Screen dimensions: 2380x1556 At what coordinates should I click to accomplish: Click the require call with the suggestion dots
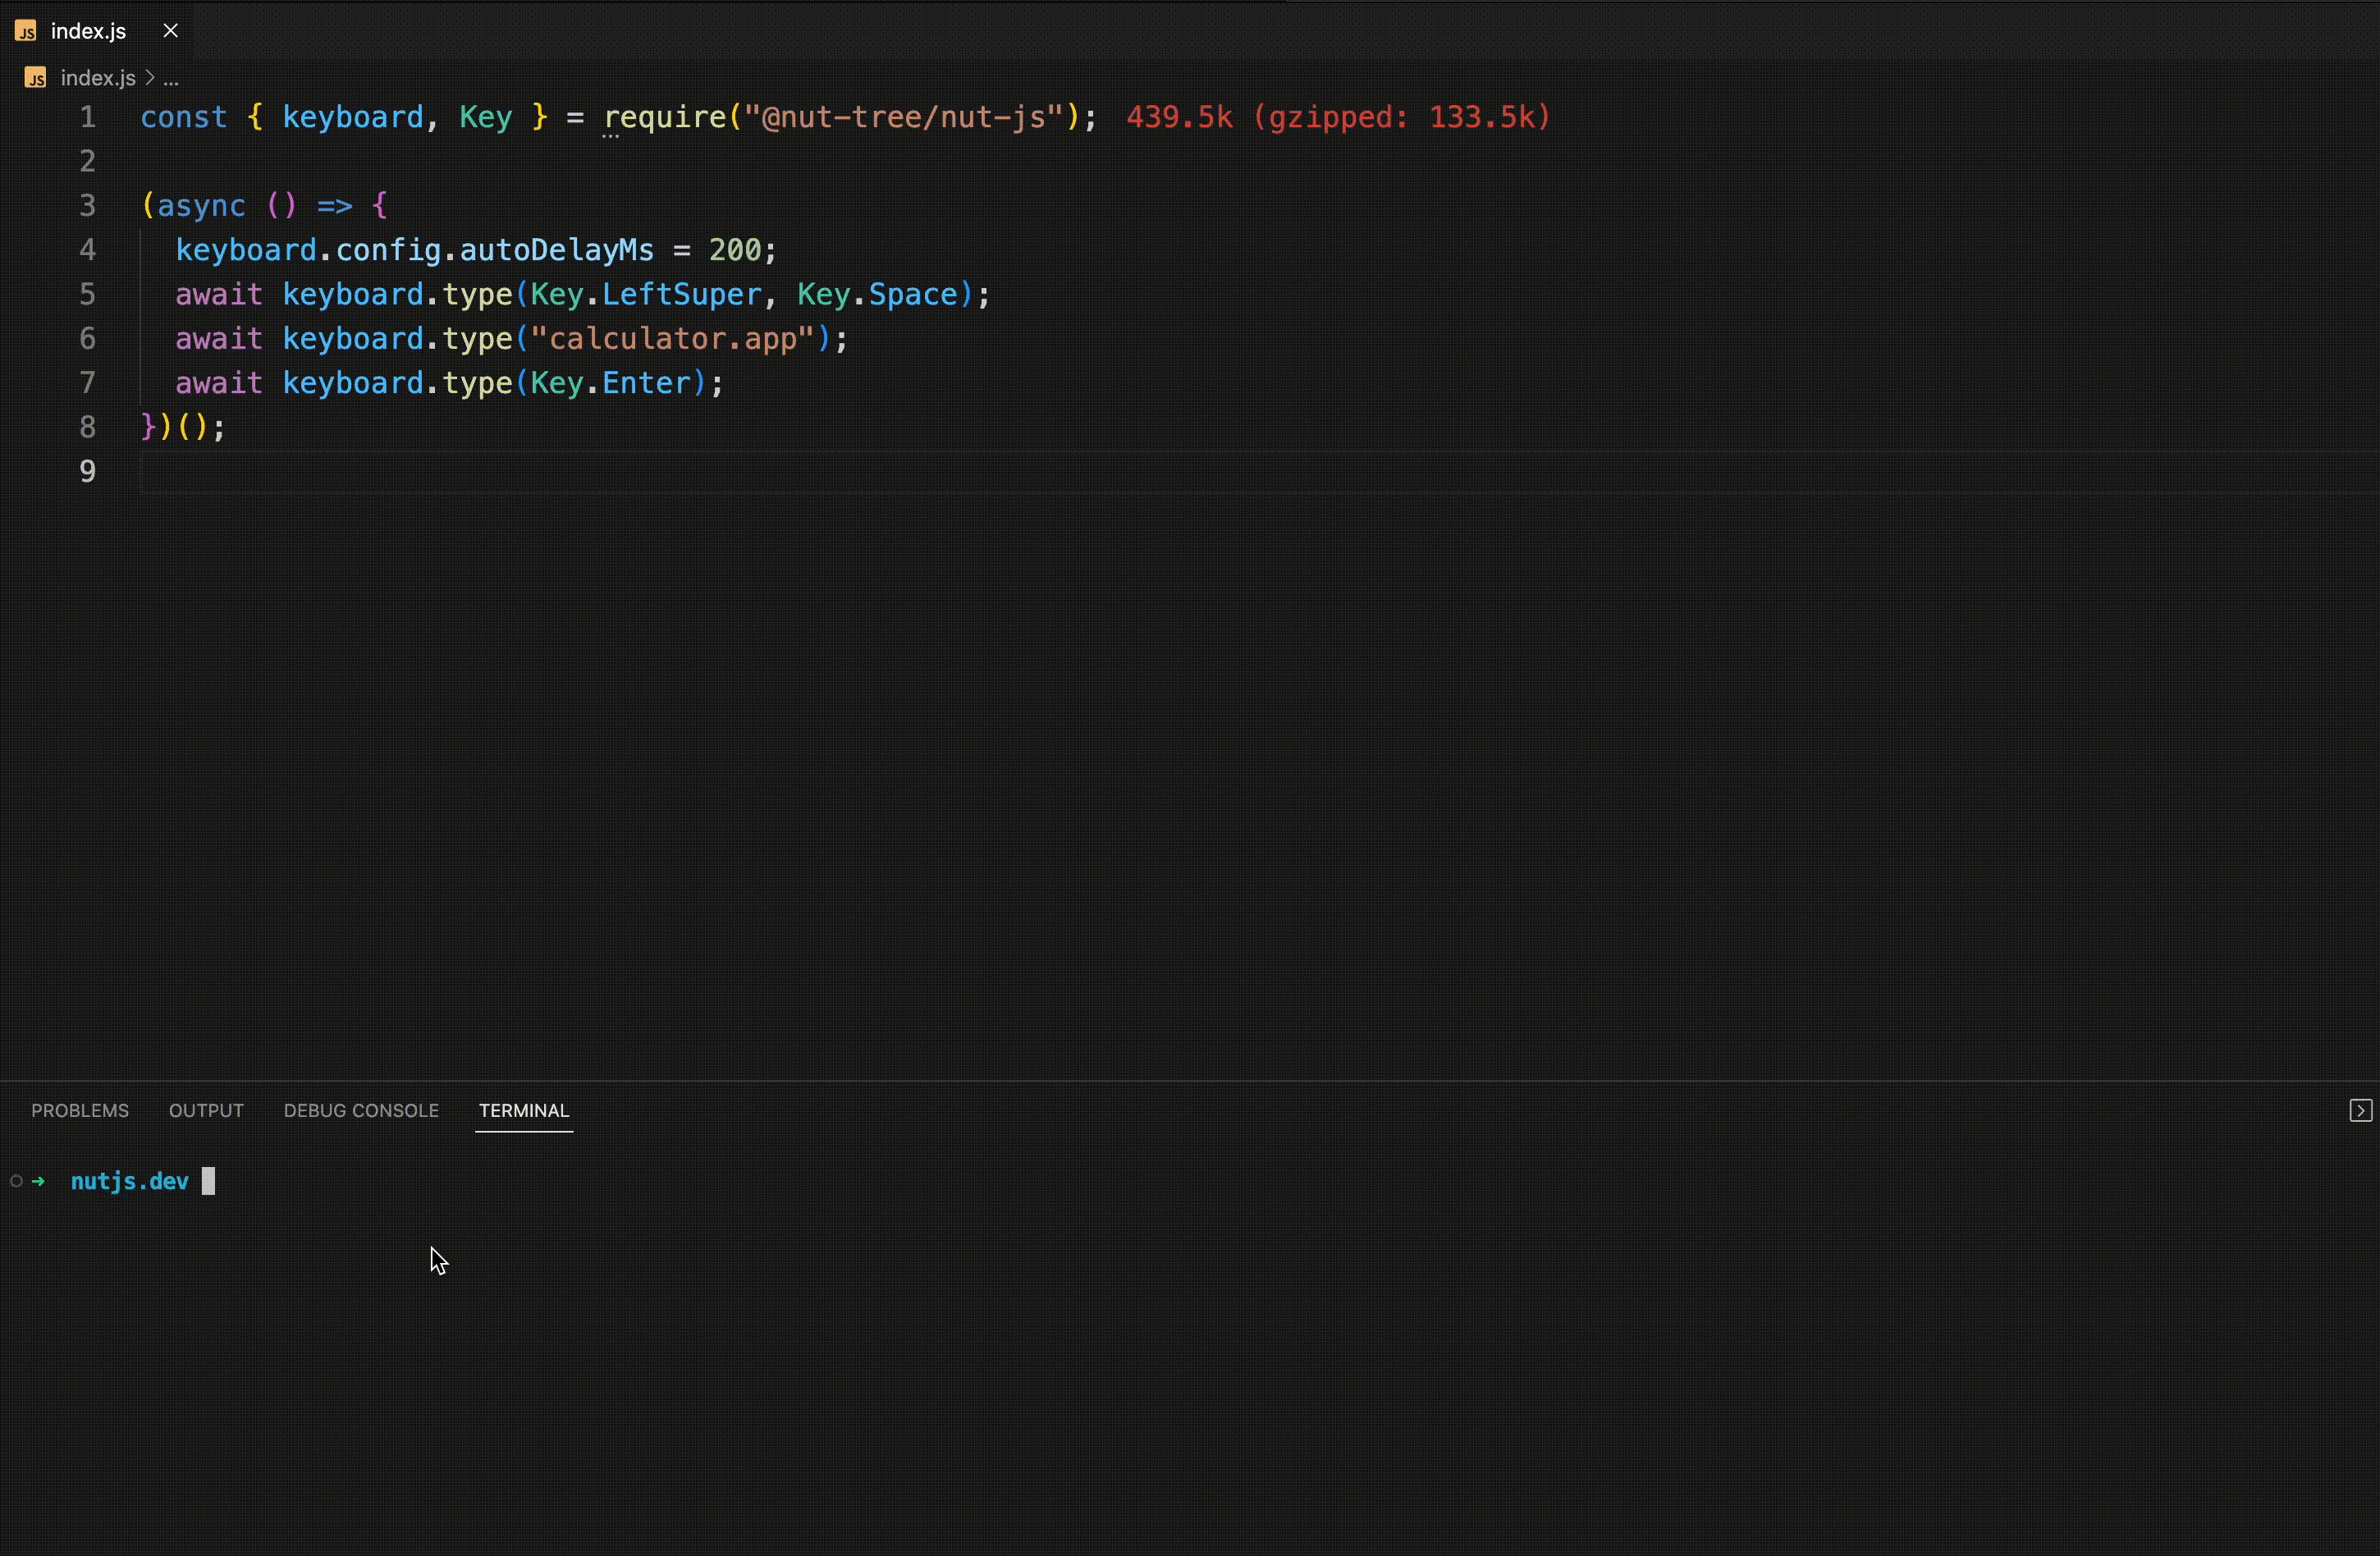(x=665, y=117)
